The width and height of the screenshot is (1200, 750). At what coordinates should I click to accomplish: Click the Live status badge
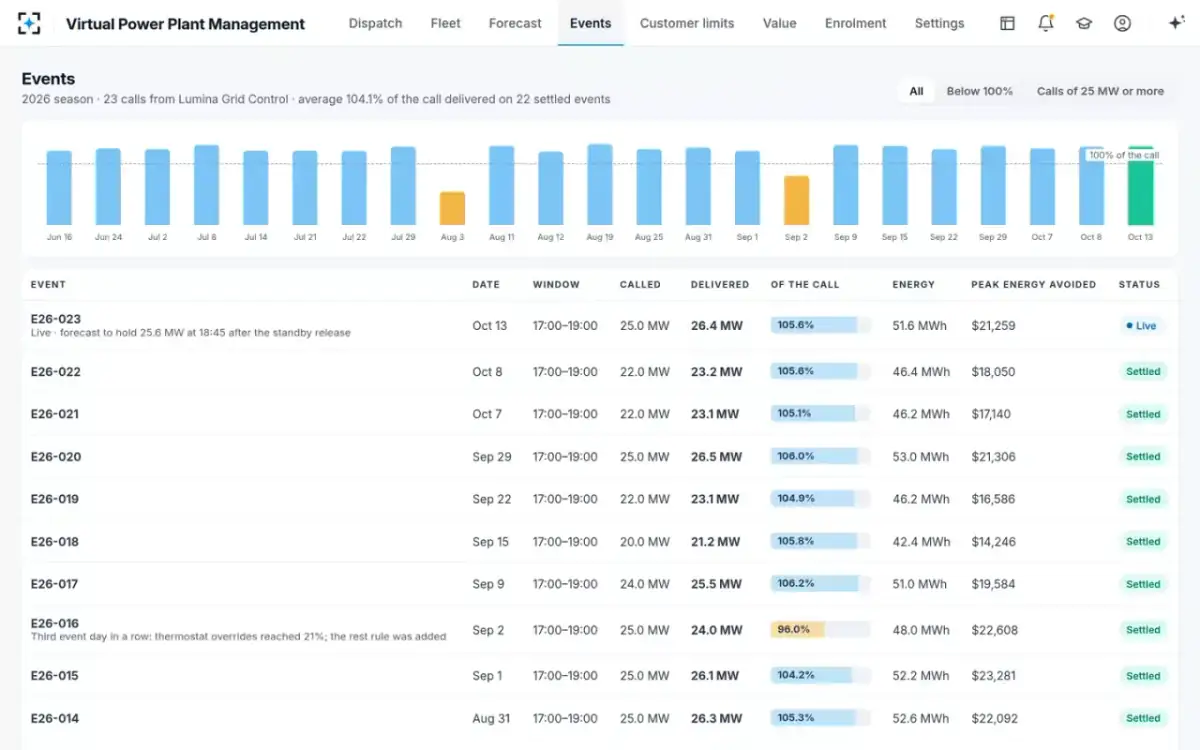[x=1141, y=326]
